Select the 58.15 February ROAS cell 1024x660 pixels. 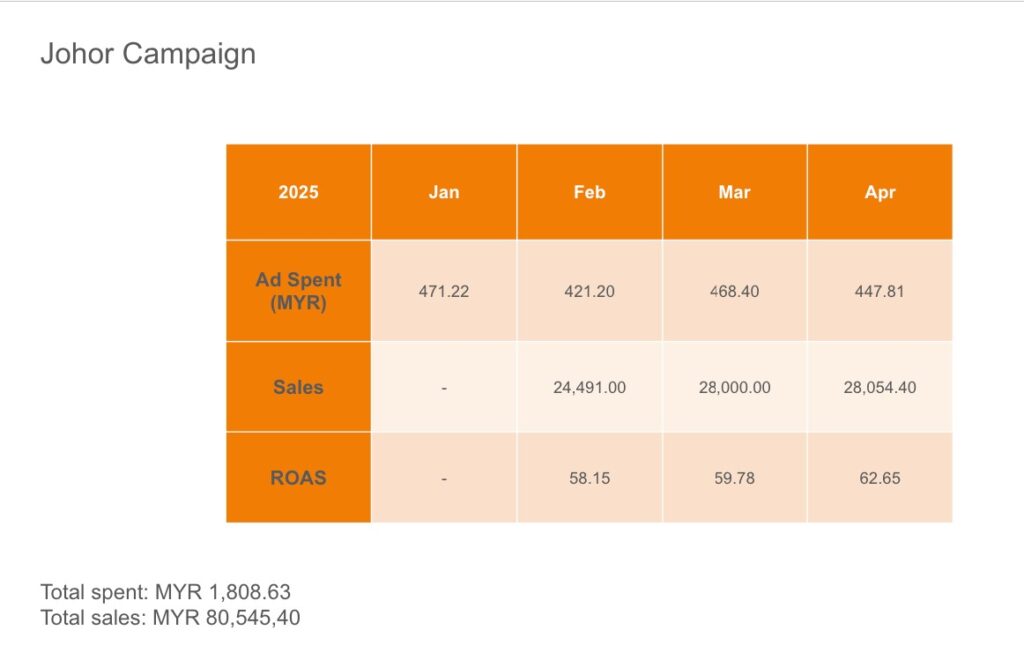coord(589,478)
